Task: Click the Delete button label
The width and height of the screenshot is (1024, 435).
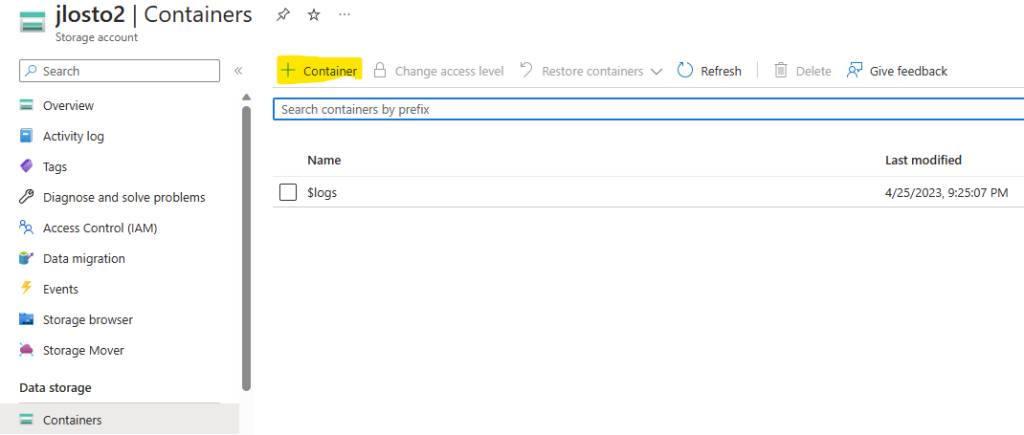Action: coord(813,71)
